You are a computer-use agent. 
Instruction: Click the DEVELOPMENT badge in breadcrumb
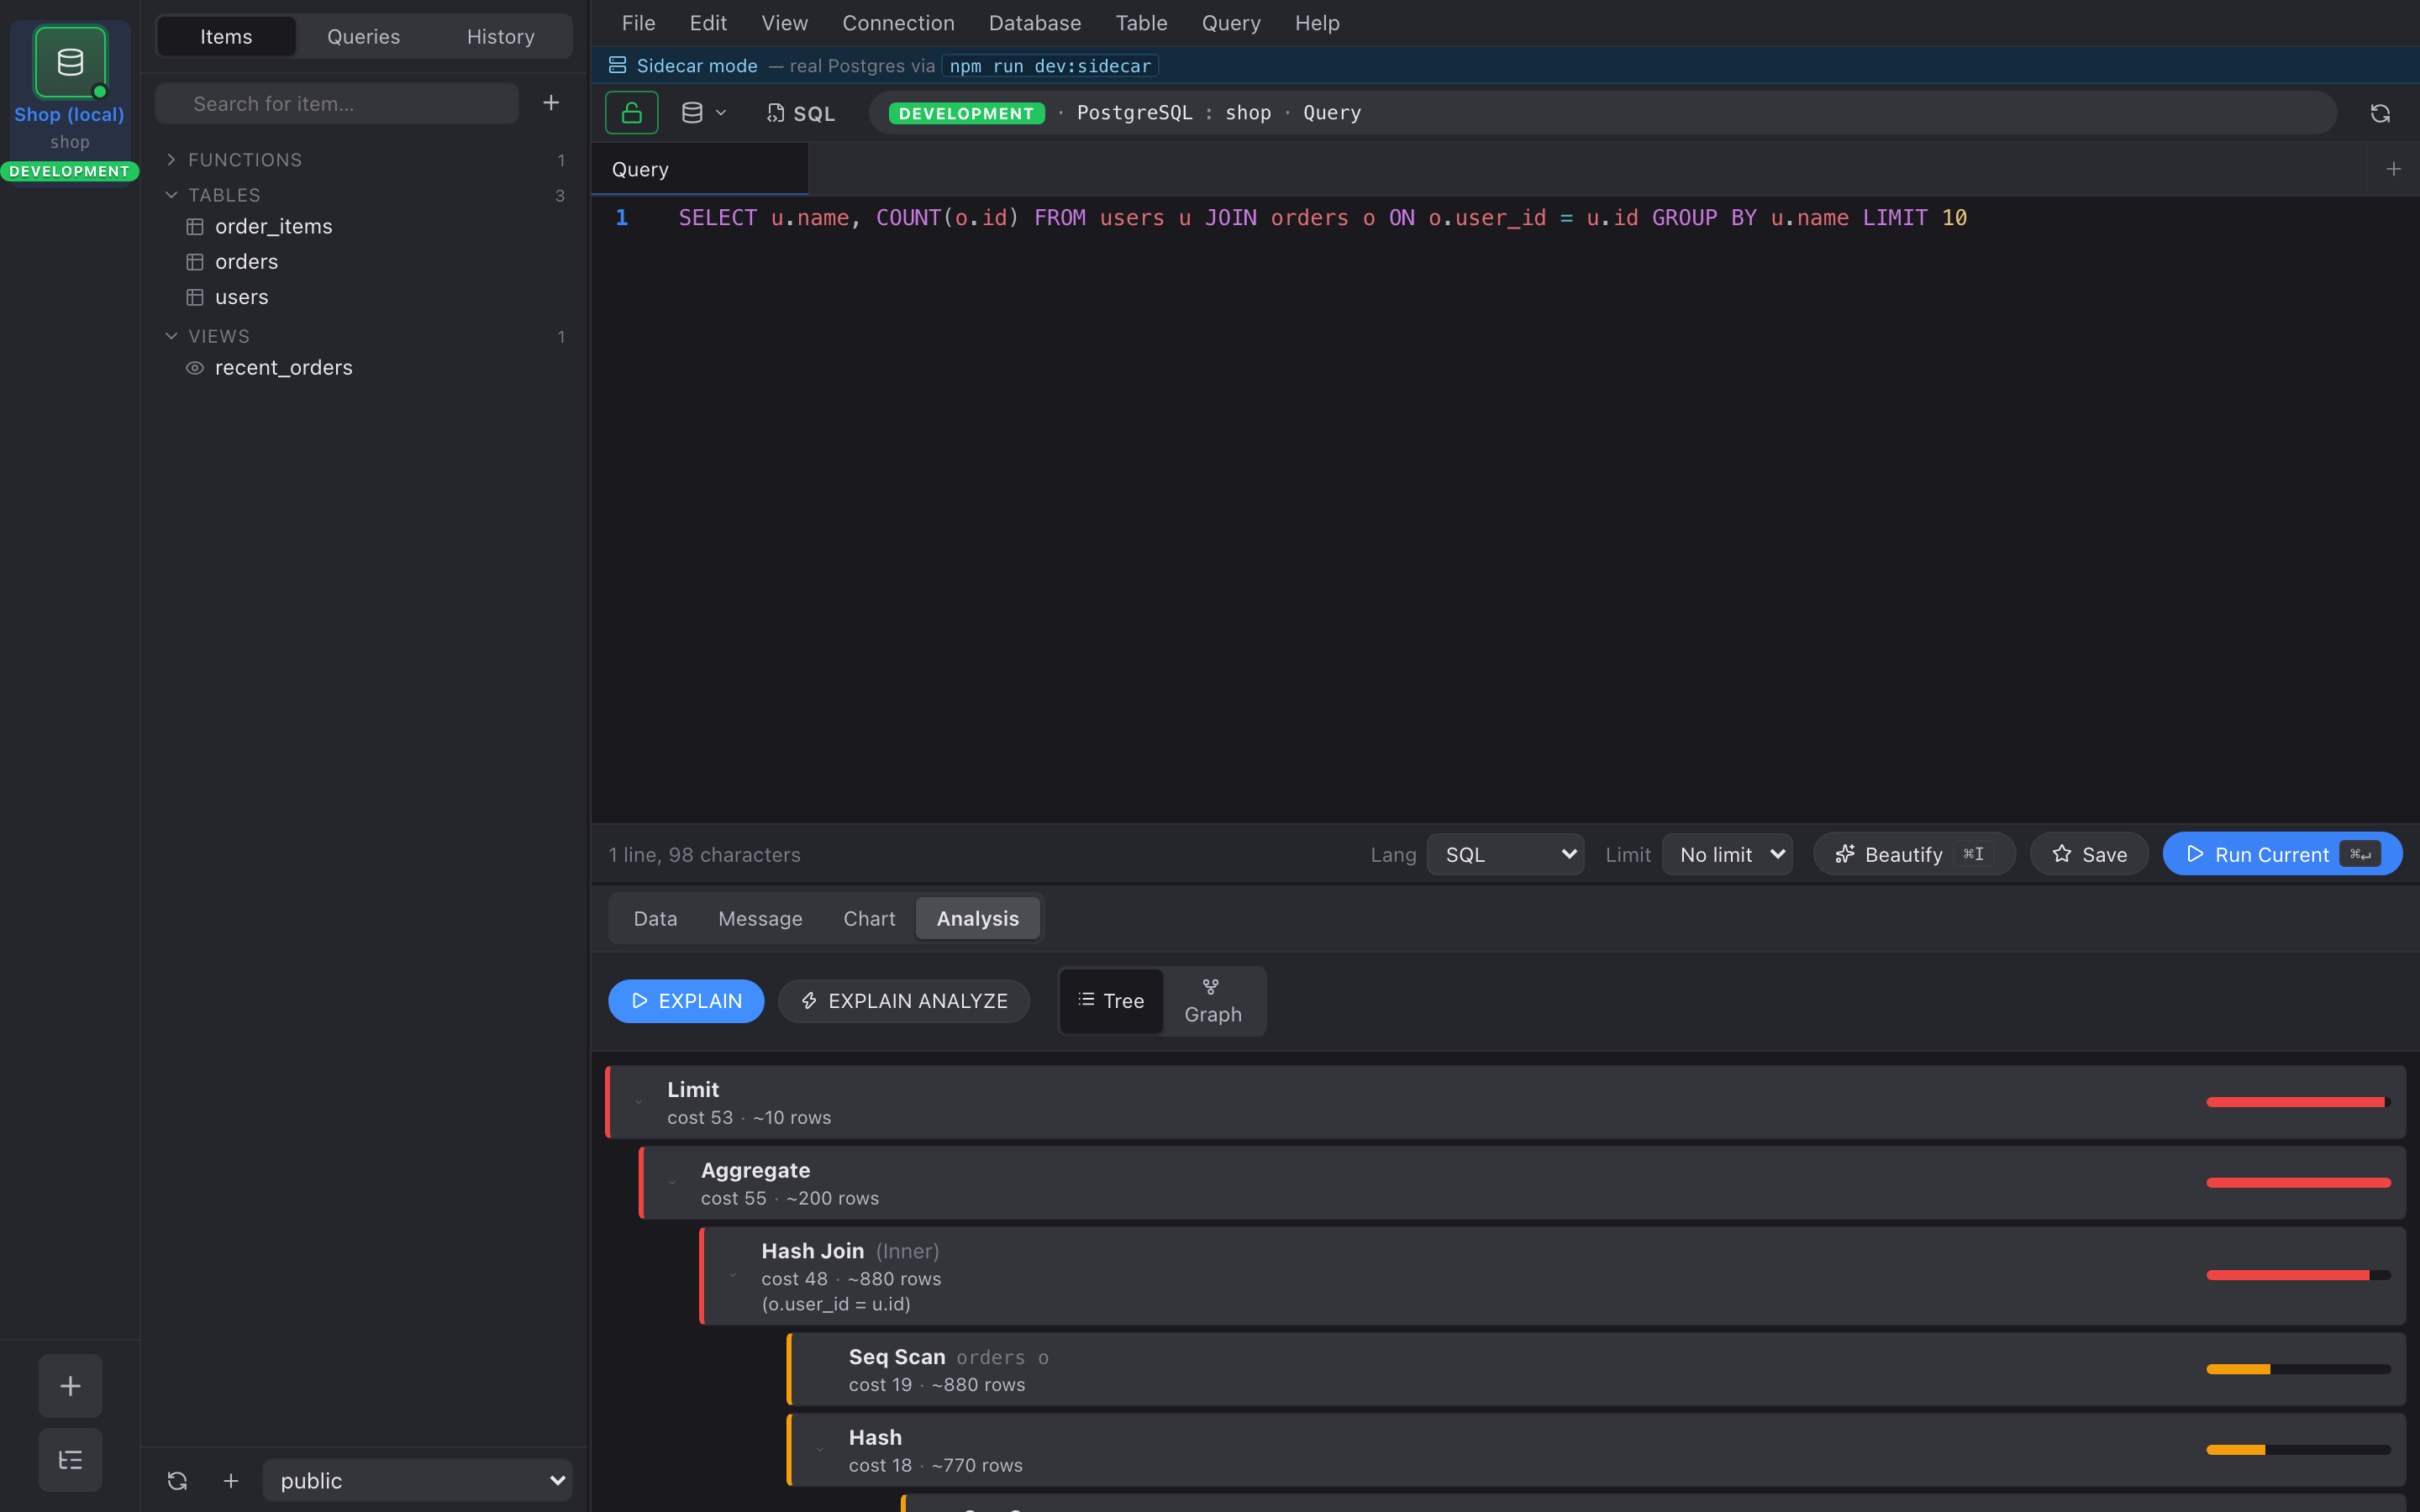pyautogui.click(x=966, y=113)
